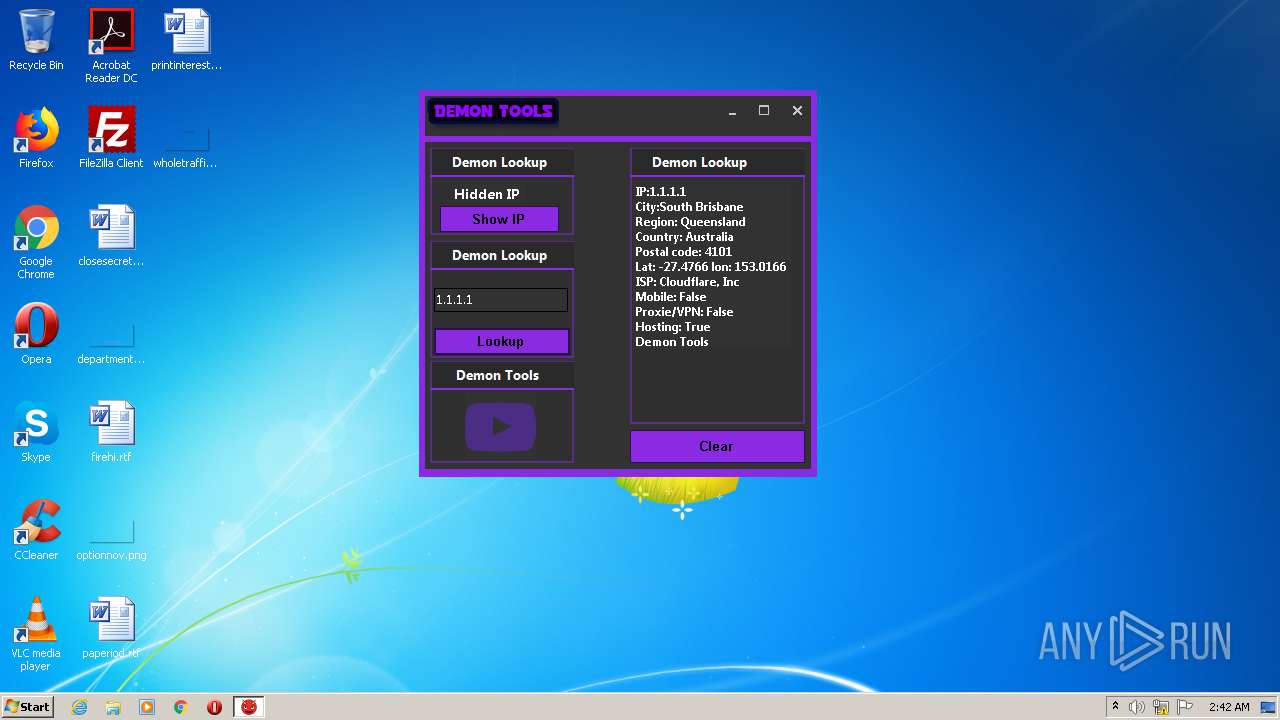Close the Demon Tools window
The width and height of the screenshot is (1280, 720).
(797, 111)
